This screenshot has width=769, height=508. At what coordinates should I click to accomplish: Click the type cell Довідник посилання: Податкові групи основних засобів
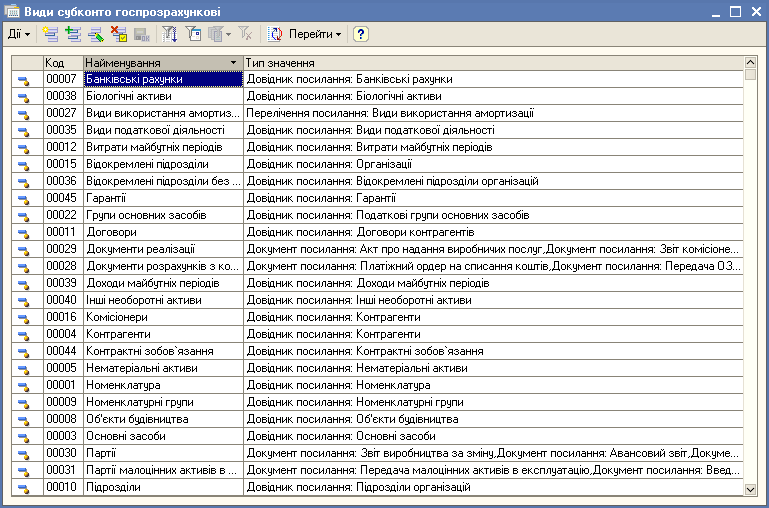(x=493, y=215)
